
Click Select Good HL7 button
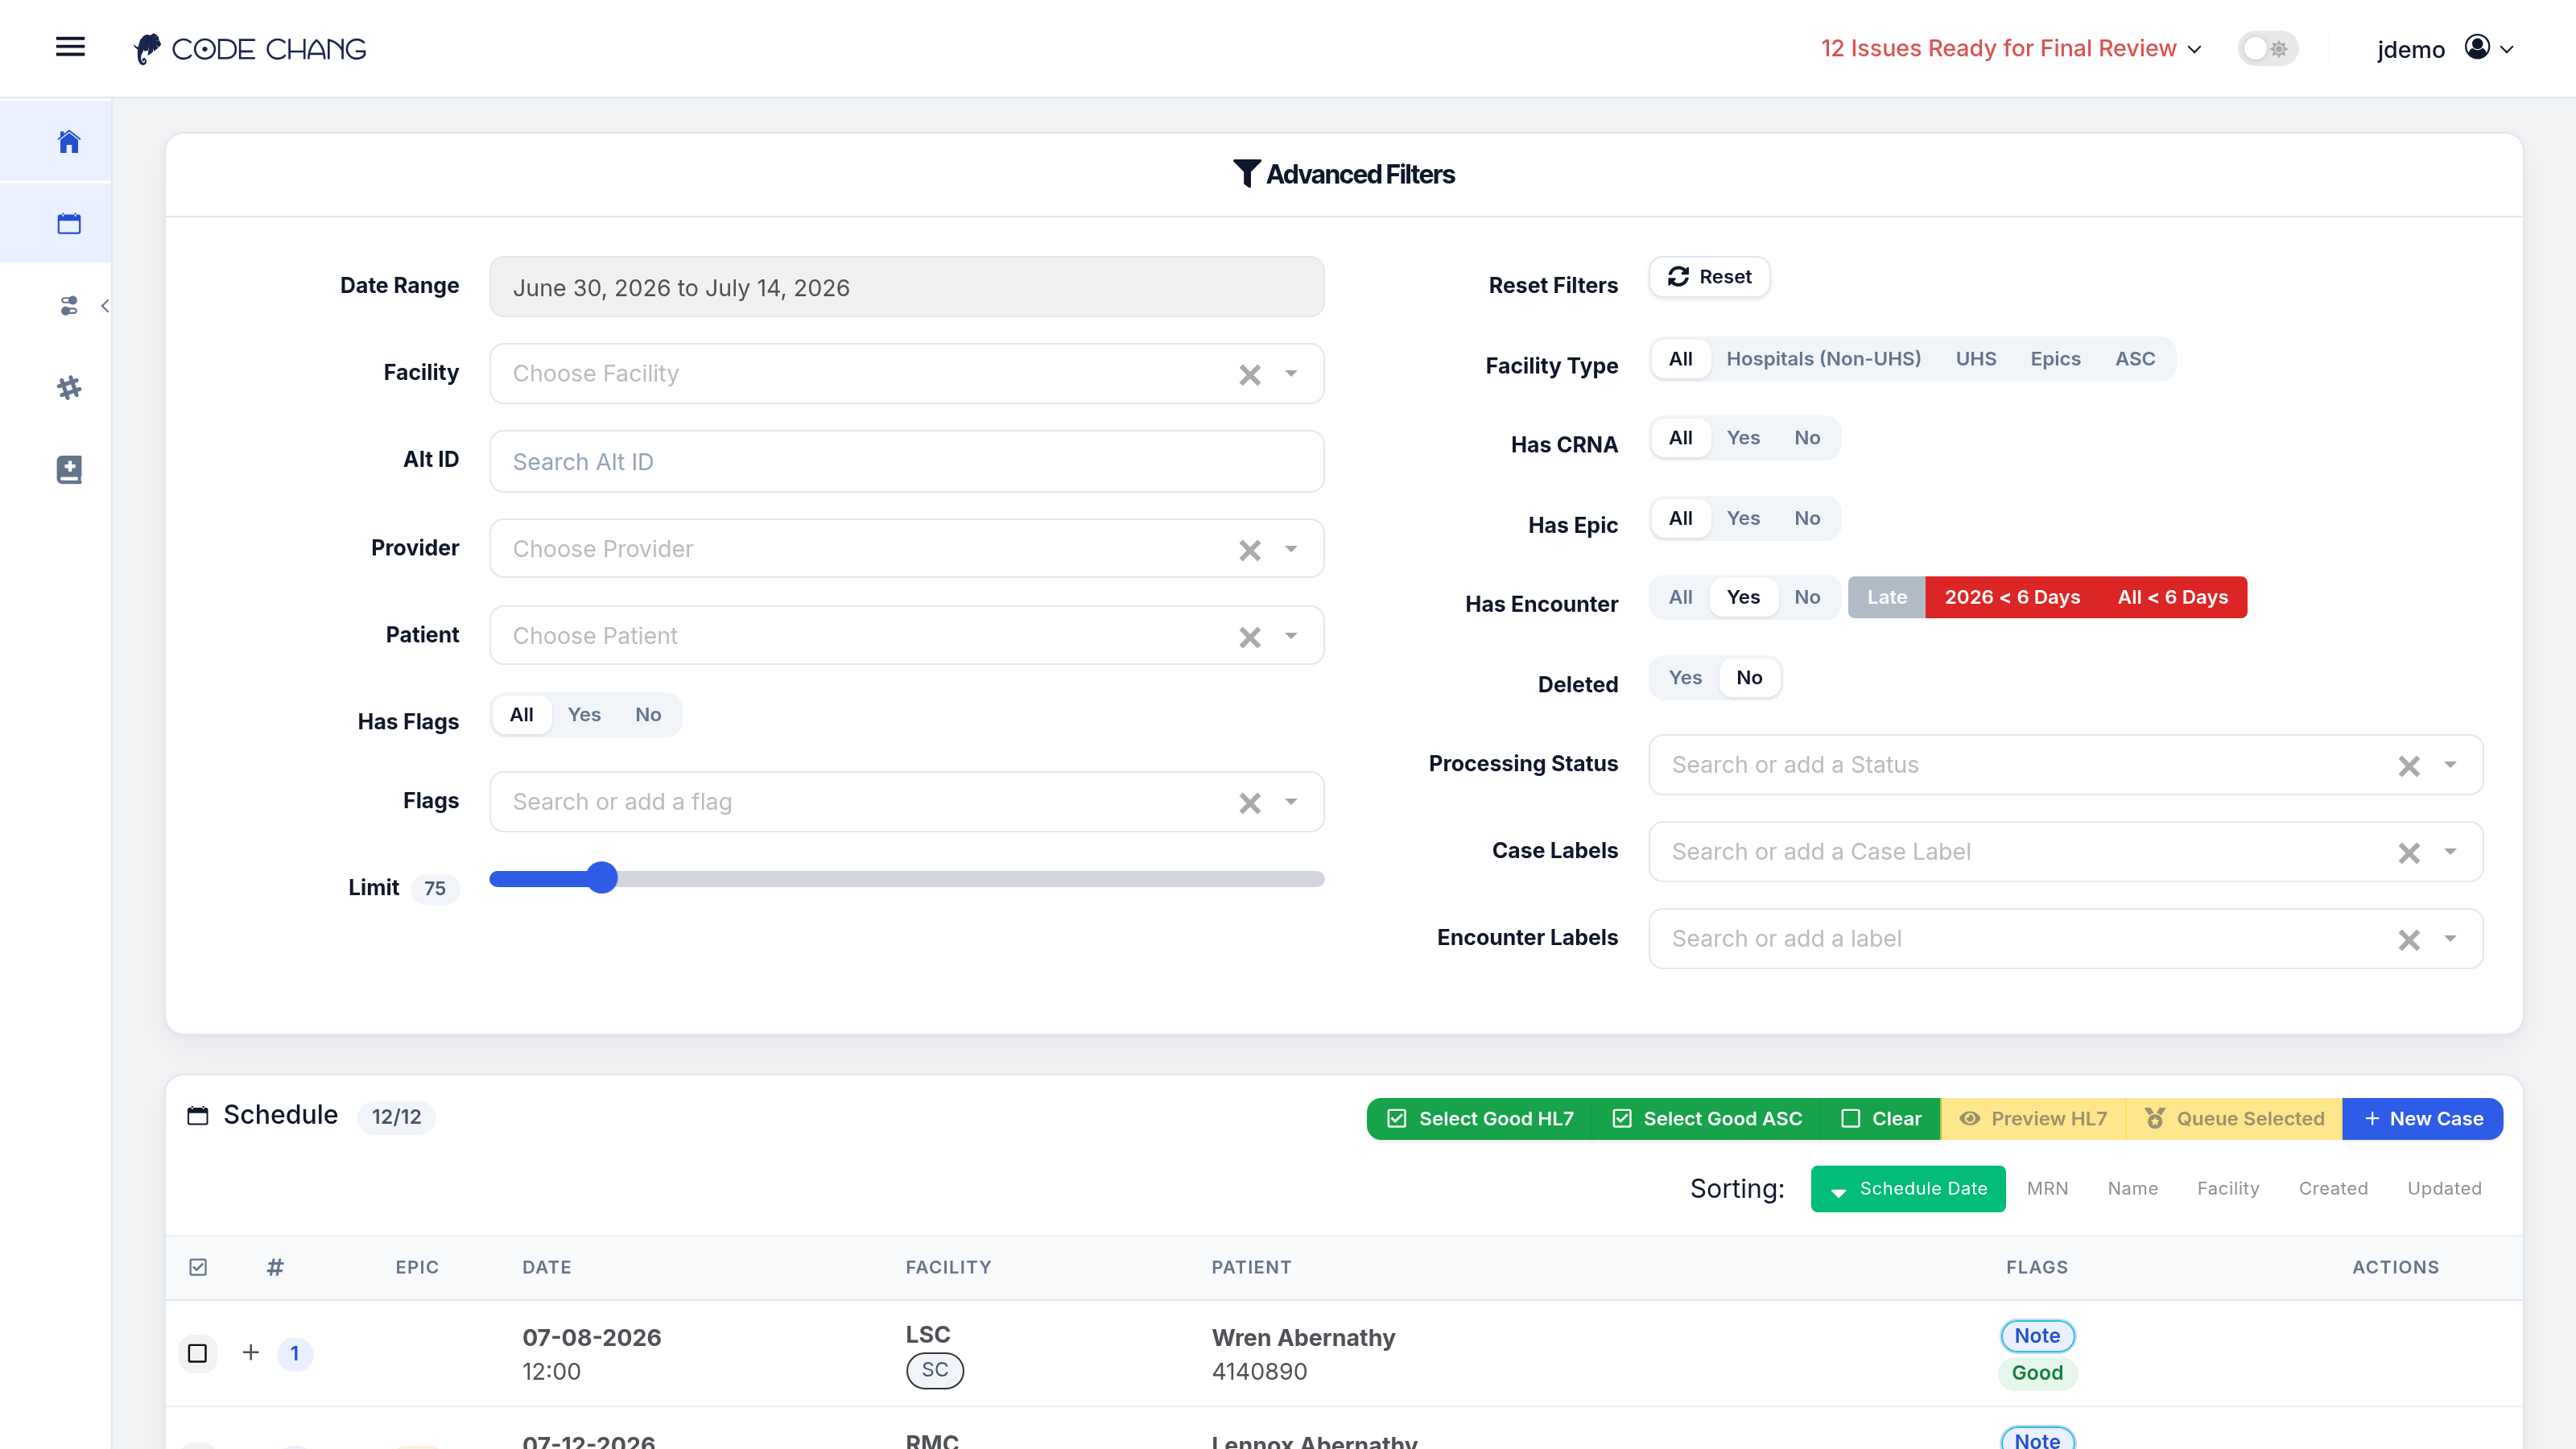pos(1480,1119)
